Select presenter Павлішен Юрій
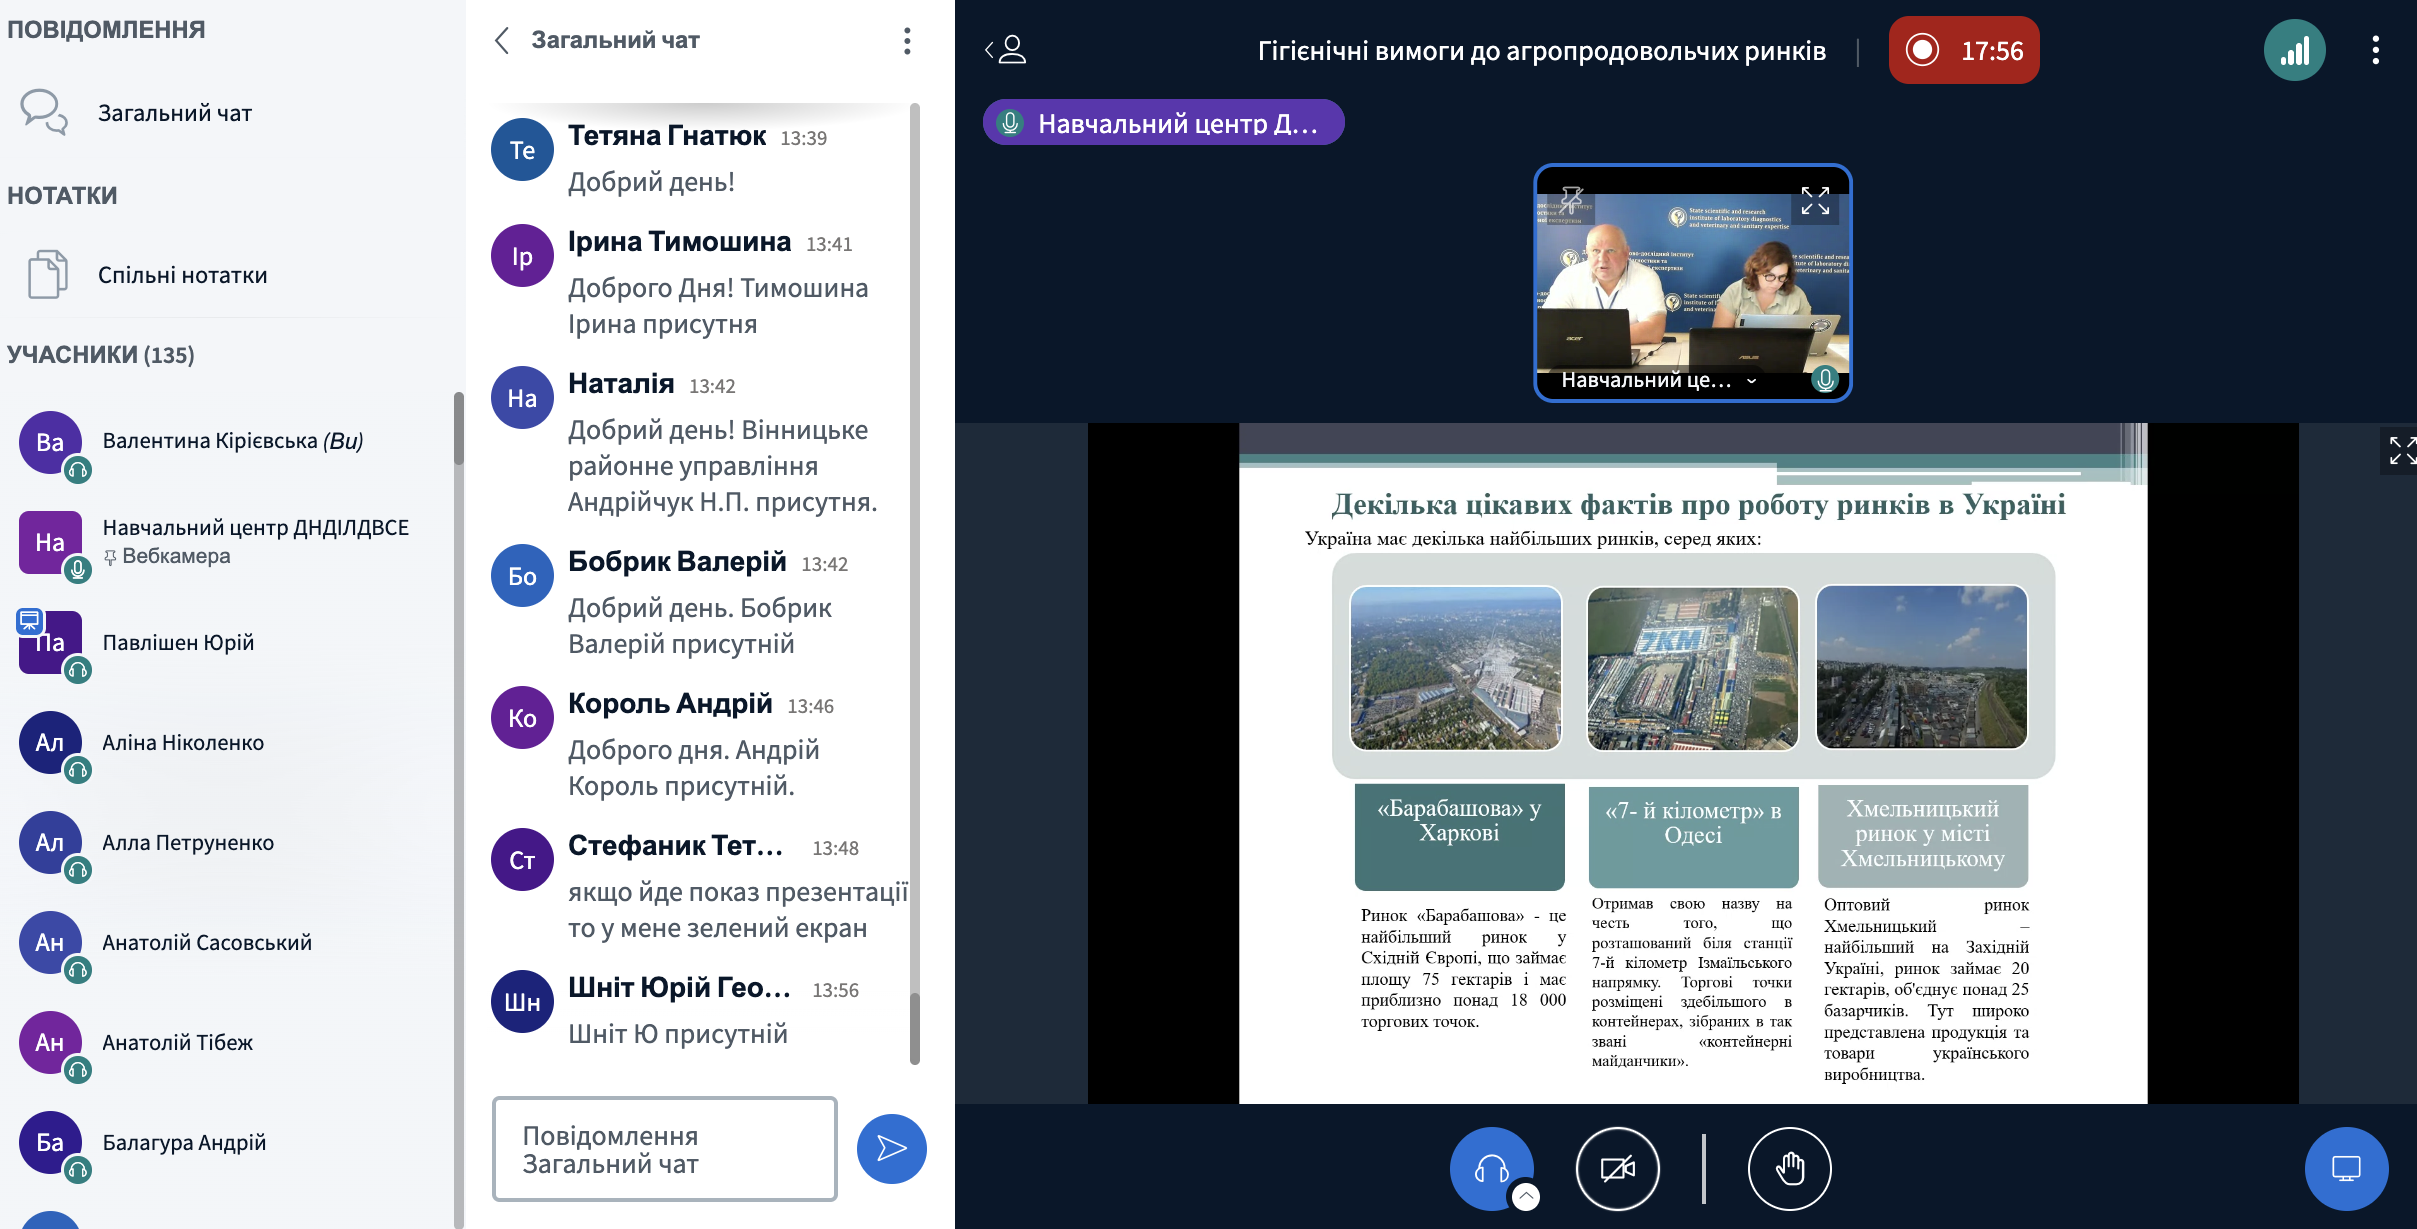The height and width of the screenshot is (1229, 2417). coord(230,643)
